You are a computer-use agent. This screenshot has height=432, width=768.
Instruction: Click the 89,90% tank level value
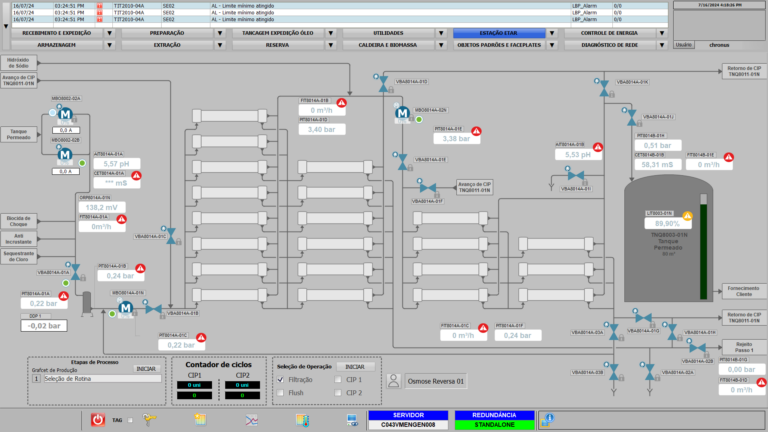click(x=667, y=223)
